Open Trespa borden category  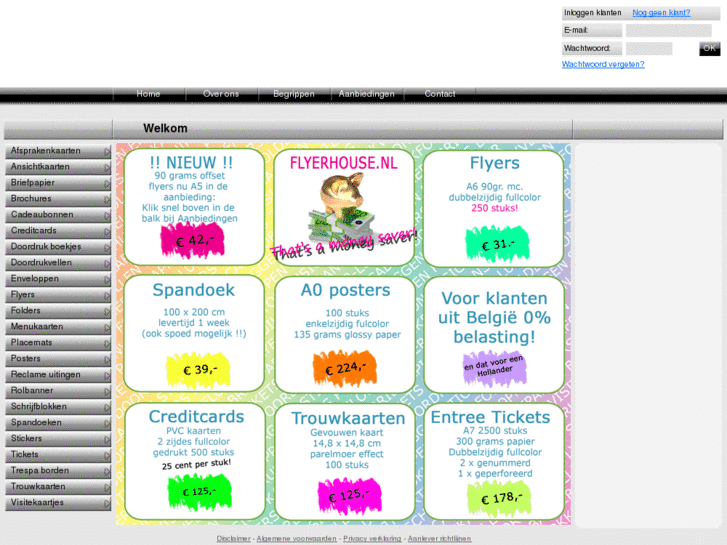coord(58,471)
